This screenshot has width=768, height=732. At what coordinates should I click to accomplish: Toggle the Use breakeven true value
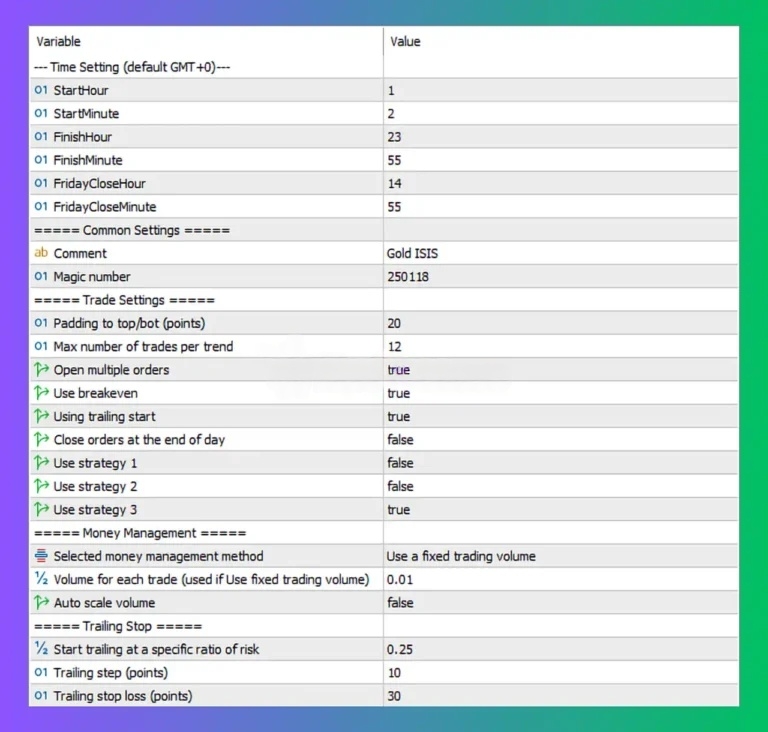[398, 393]
